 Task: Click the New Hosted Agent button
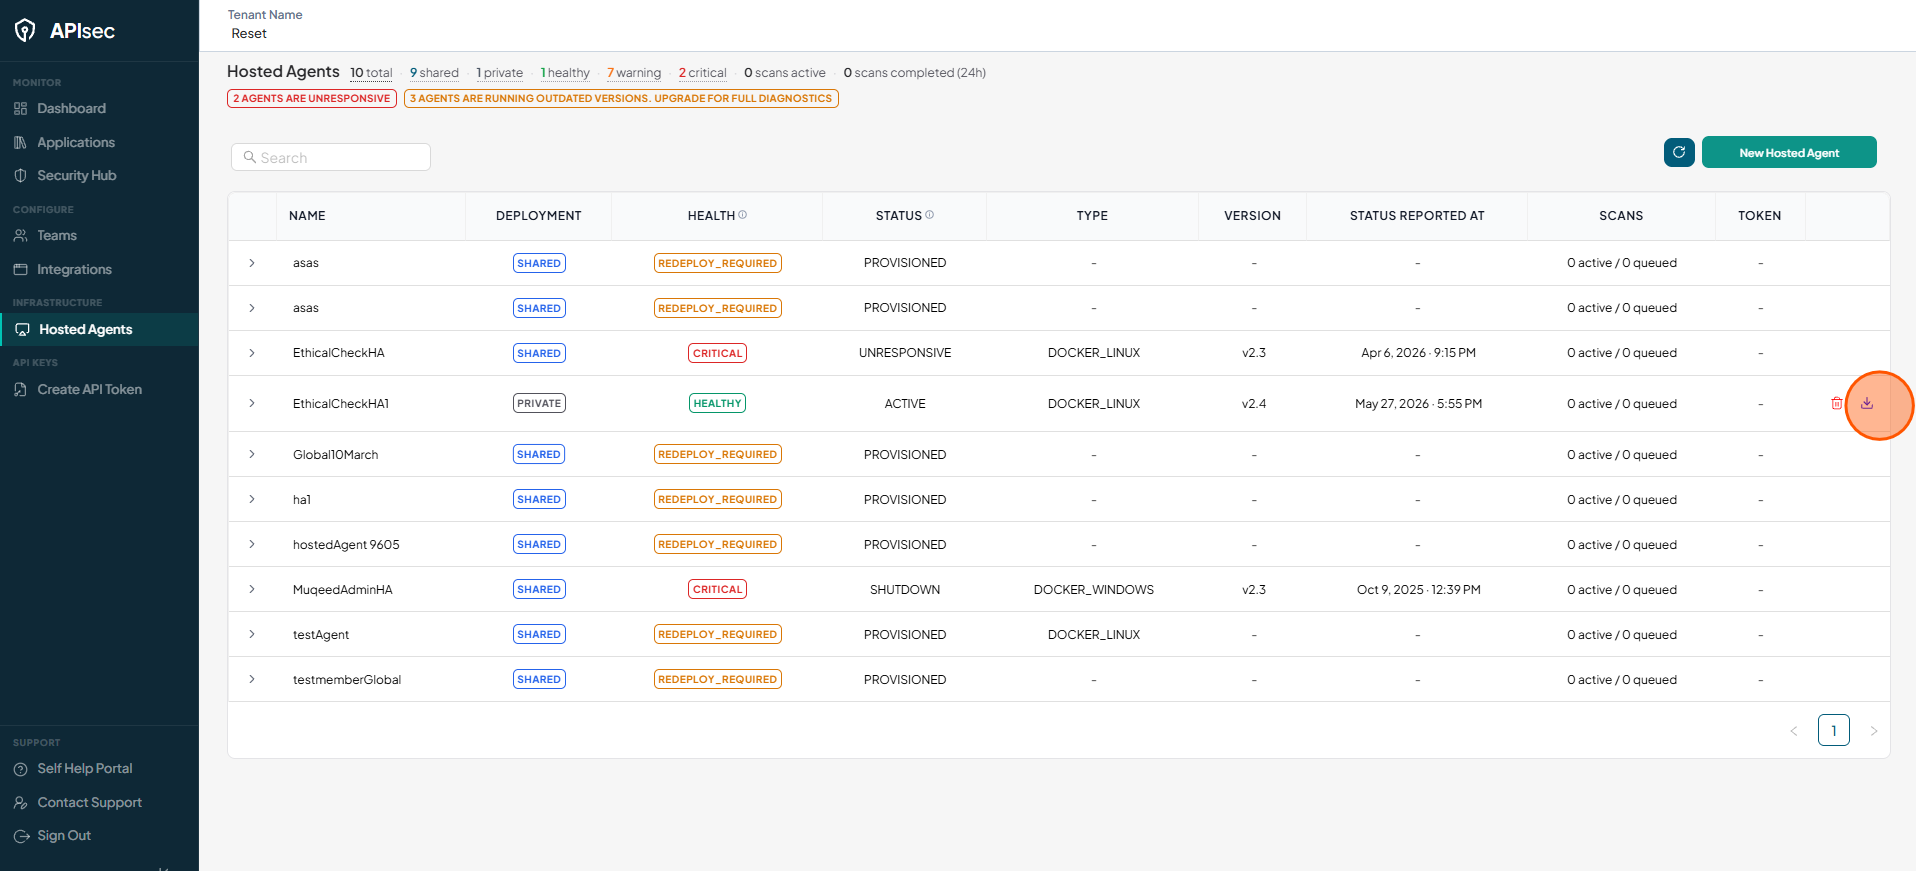click(x=1789, y=152)
